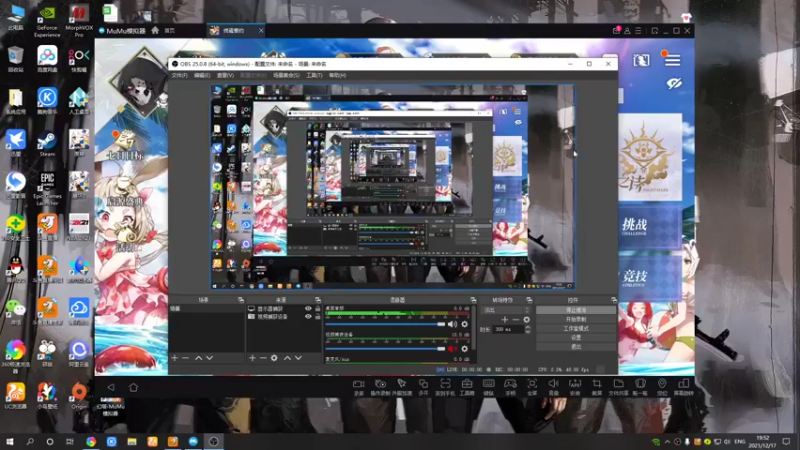Open transition properties gear icon

[x=527, y=320]
